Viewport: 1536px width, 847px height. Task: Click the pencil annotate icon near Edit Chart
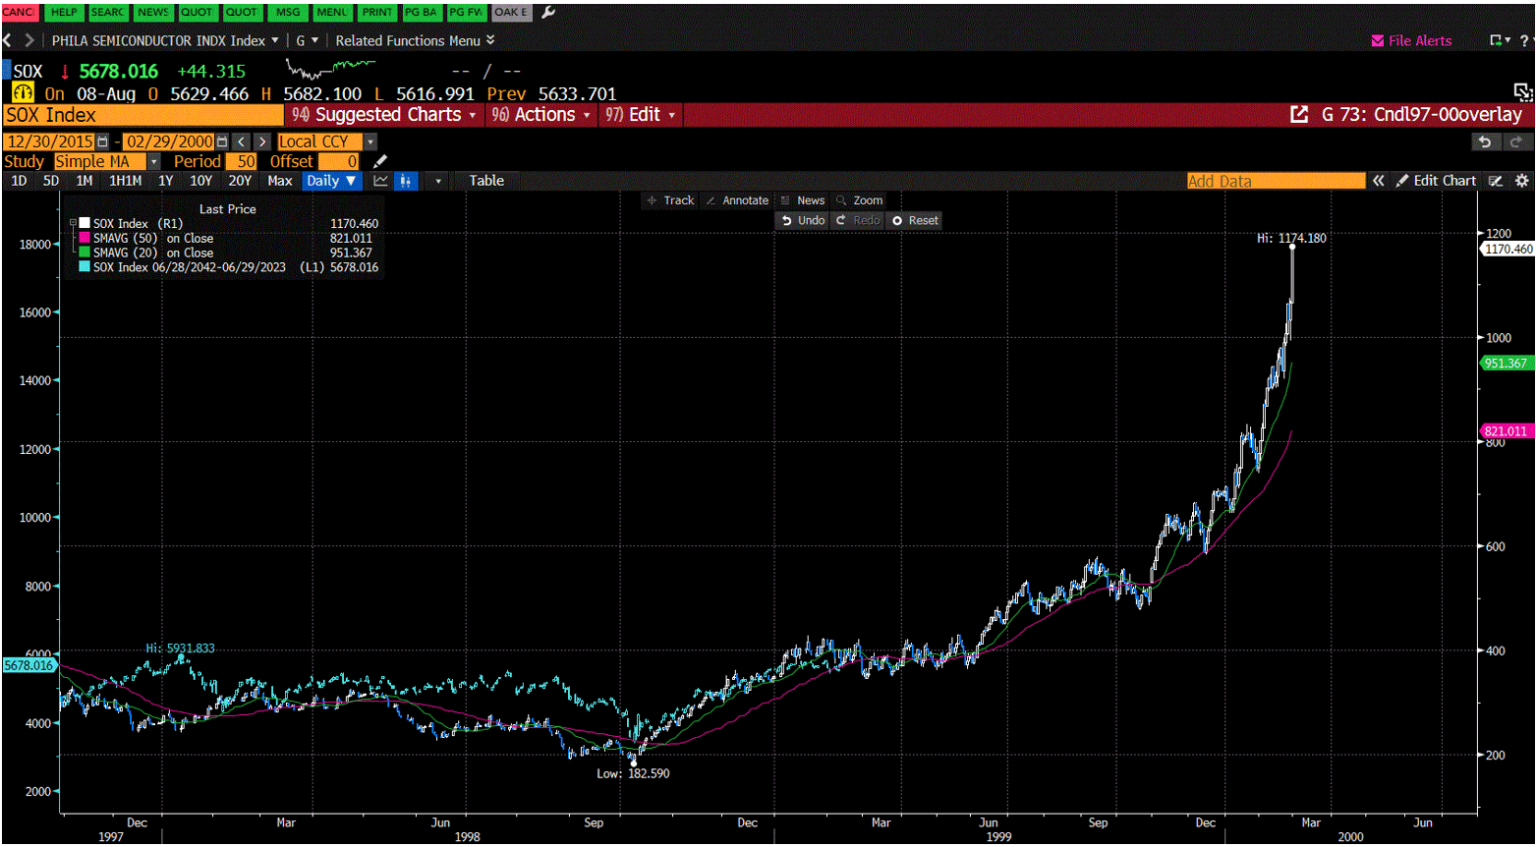1401,181
